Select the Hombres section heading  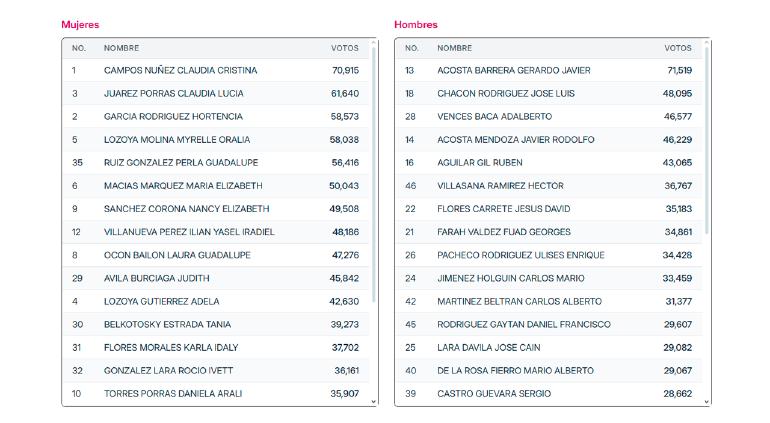[415, 25]
